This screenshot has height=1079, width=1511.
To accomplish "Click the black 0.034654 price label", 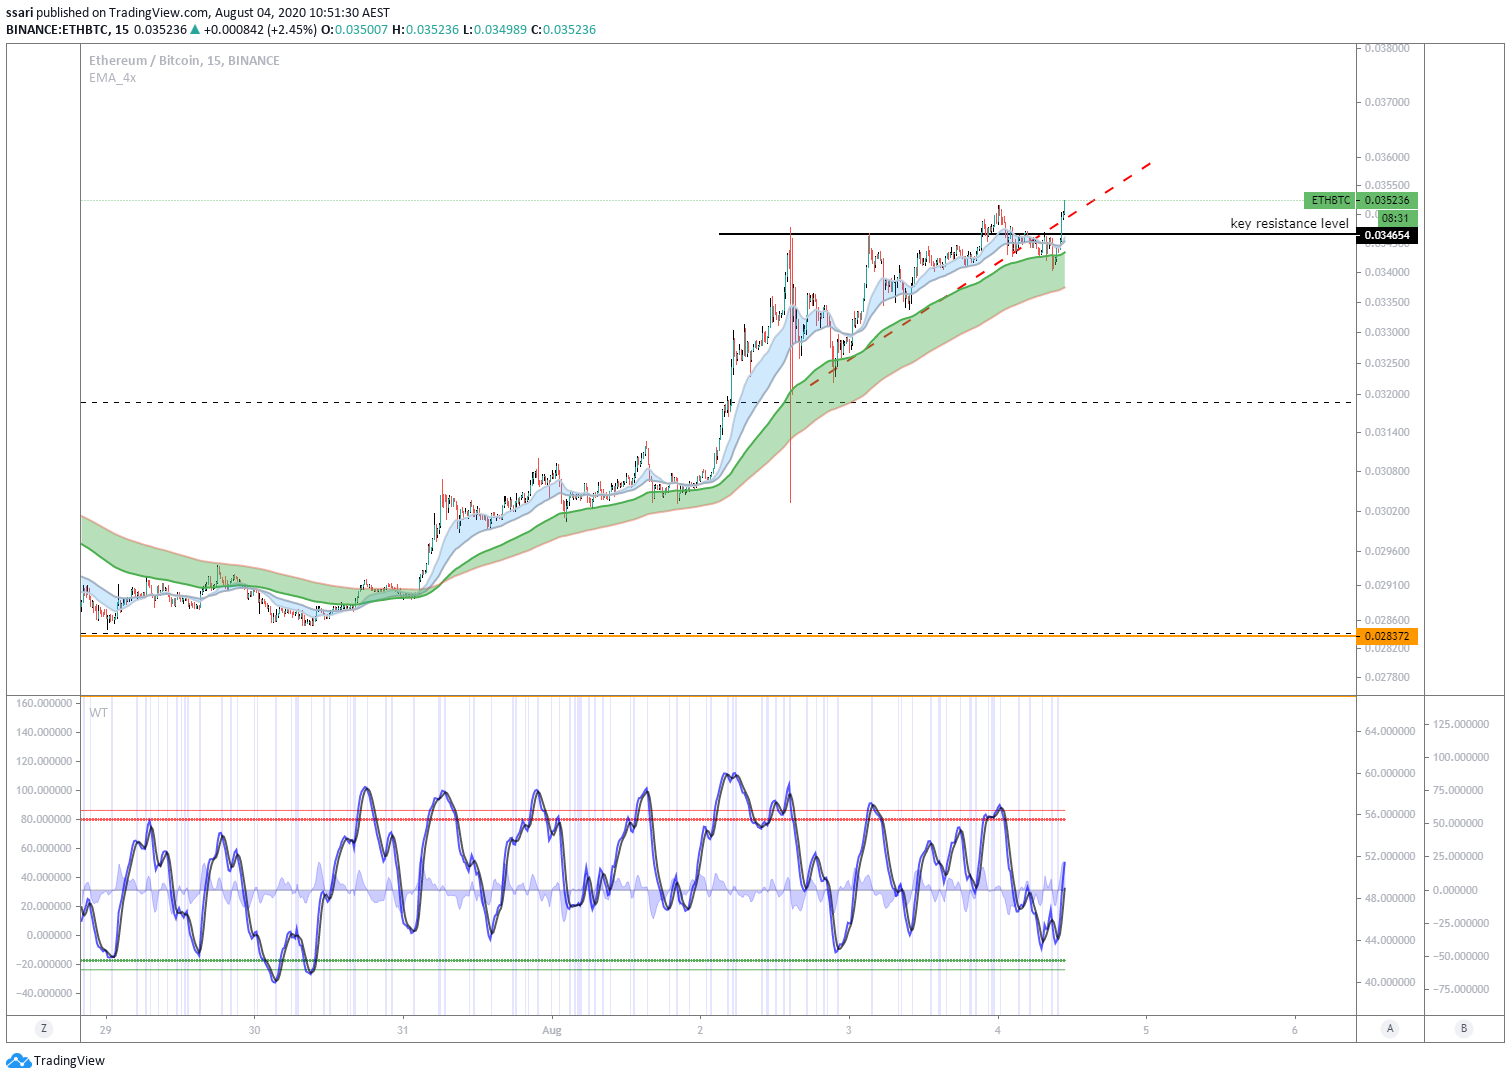I will 1387,236.
